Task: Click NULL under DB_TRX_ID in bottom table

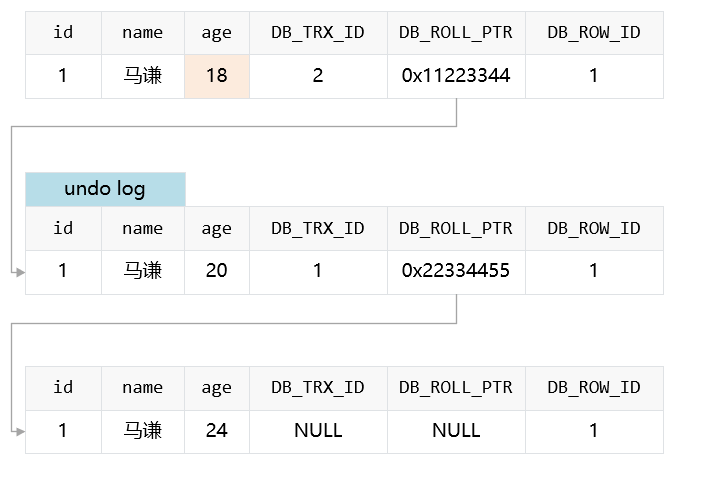Action: point(318,431)
